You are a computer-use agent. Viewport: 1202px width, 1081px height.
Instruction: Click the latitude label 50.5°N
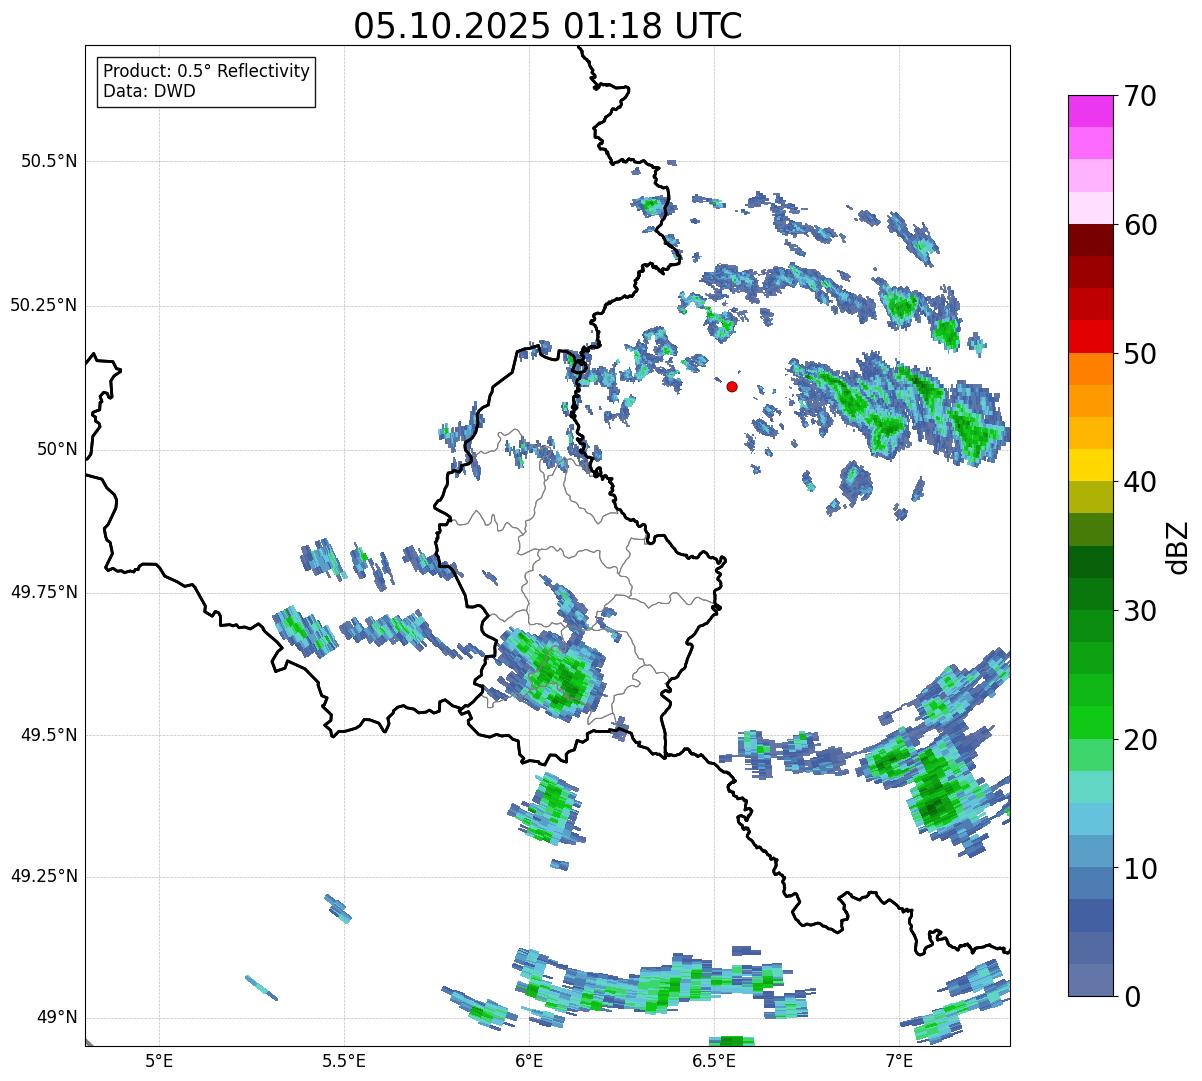[x=49, y=161]
